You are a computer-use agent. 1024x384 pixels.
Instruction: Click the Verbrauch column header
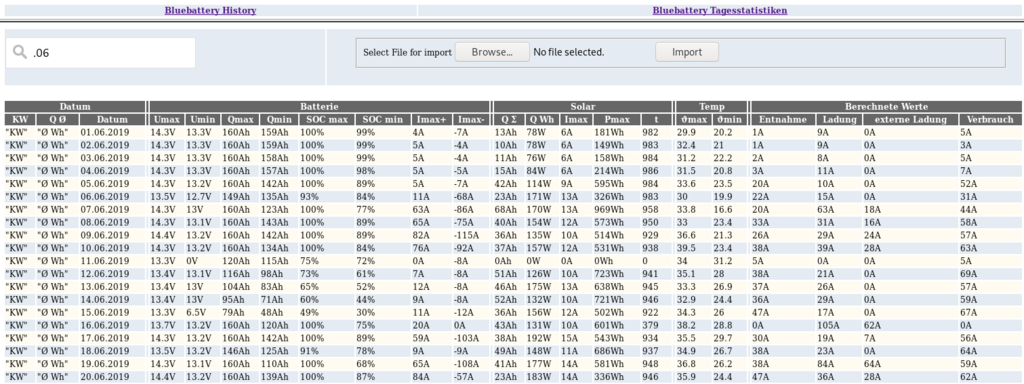[991, 120]
